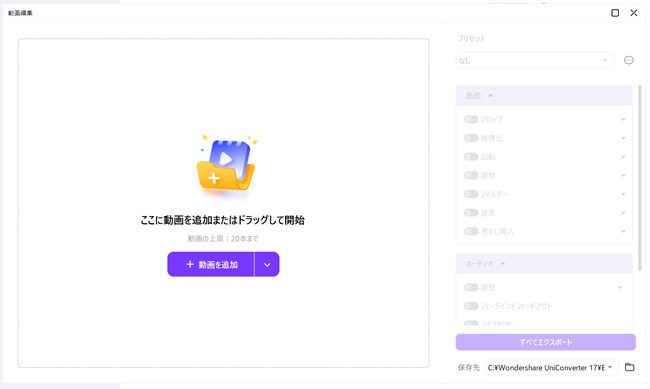Maximize the 動画編集 window
The width and height of the screenshot is (650, 389).
[615, 13]
